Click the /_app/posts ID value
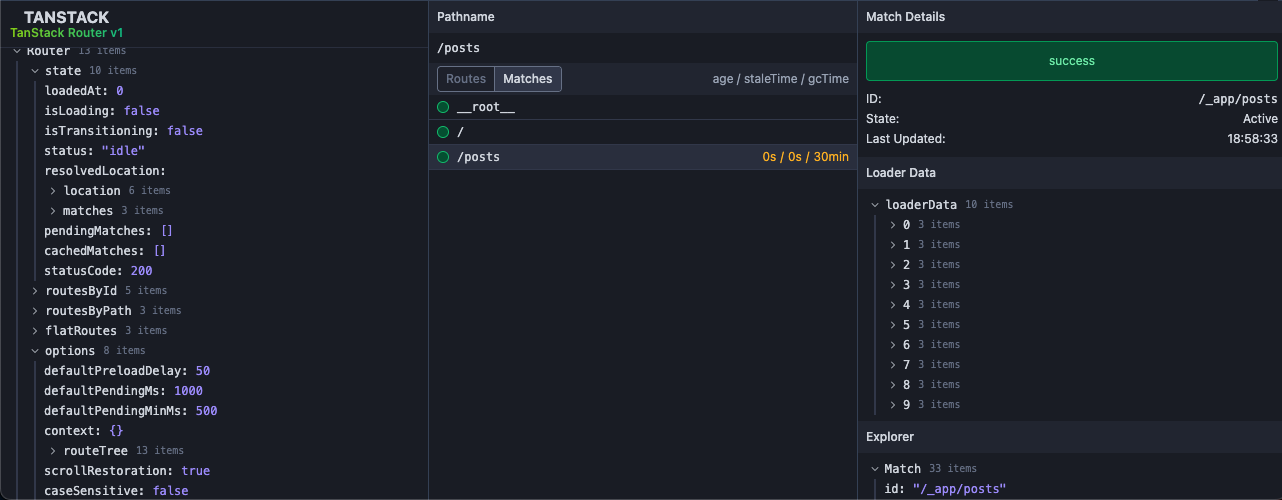The image size is (1282, 500). pyautogui.click(x=1238, y=99)
